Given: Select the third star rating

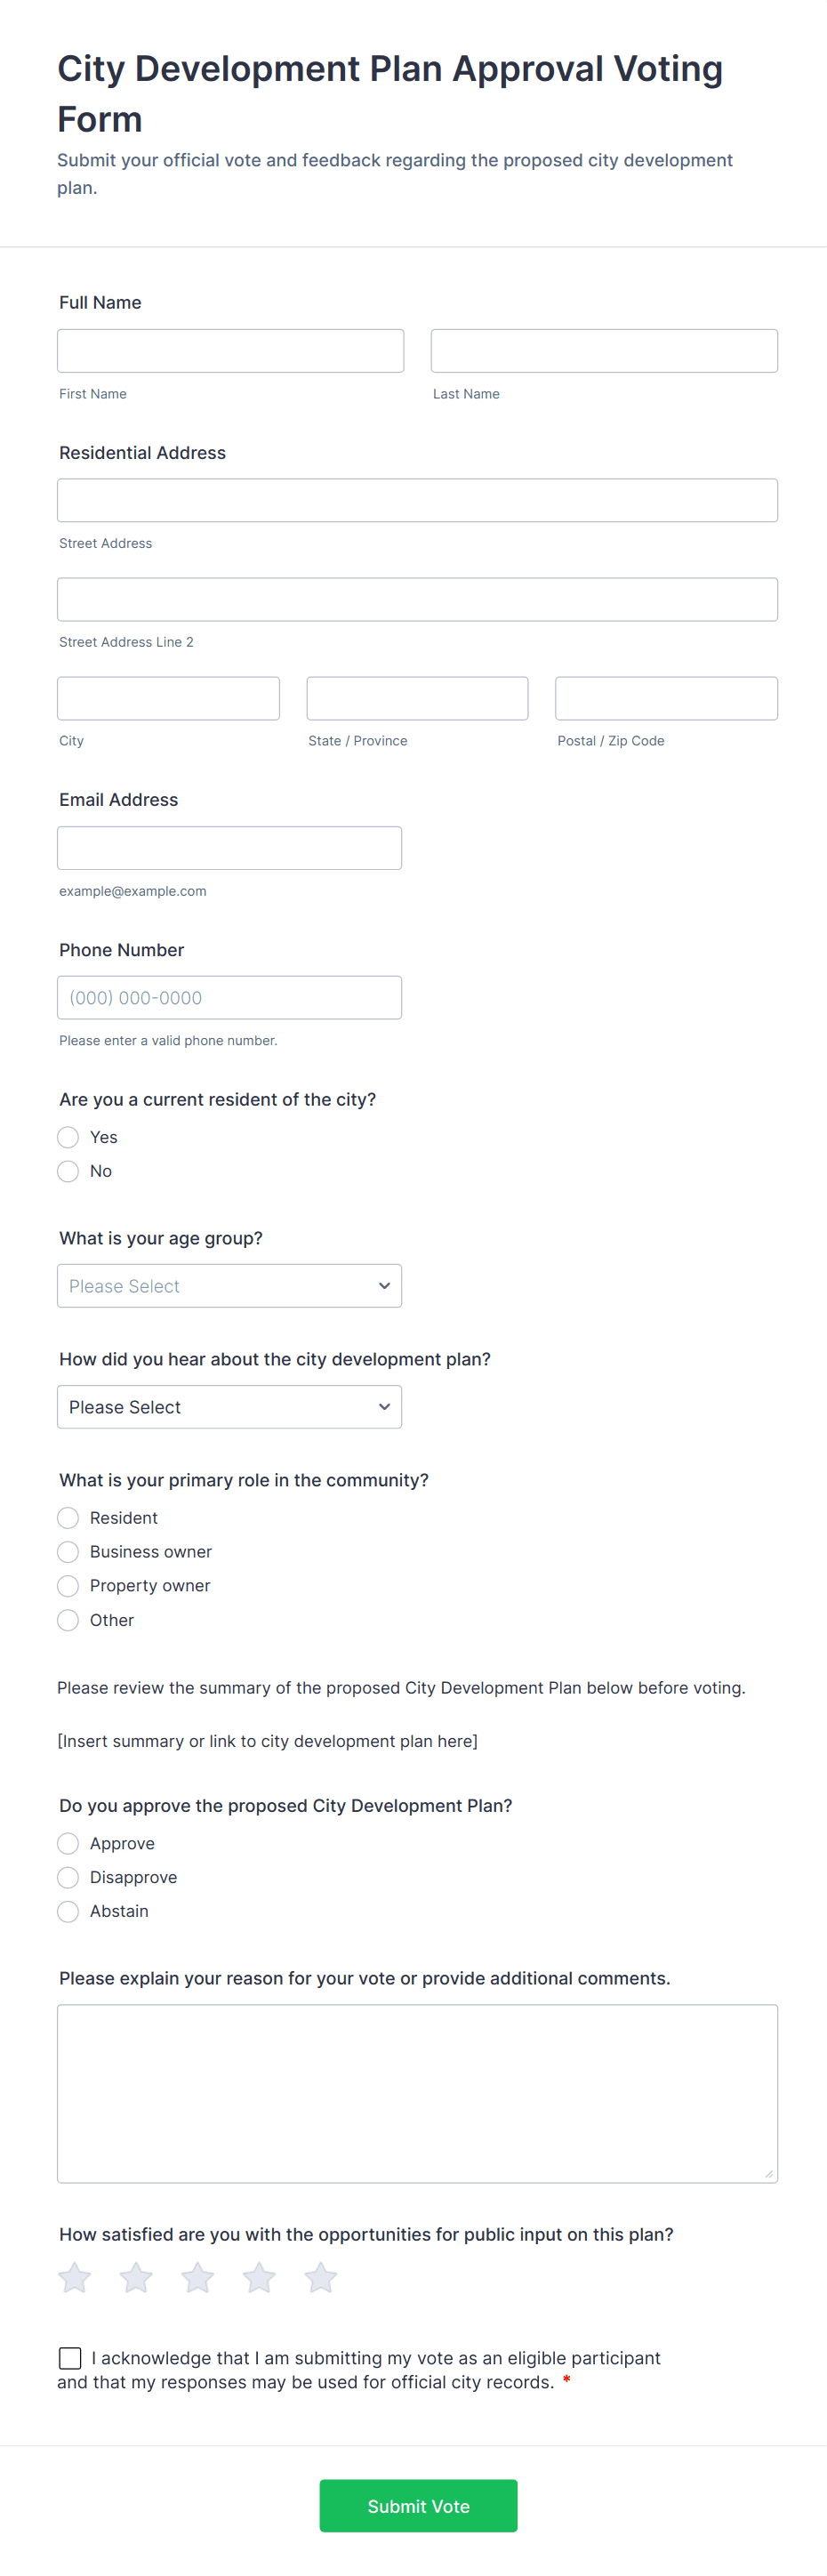Looking at the screenshot, I should pos(198,2277).
